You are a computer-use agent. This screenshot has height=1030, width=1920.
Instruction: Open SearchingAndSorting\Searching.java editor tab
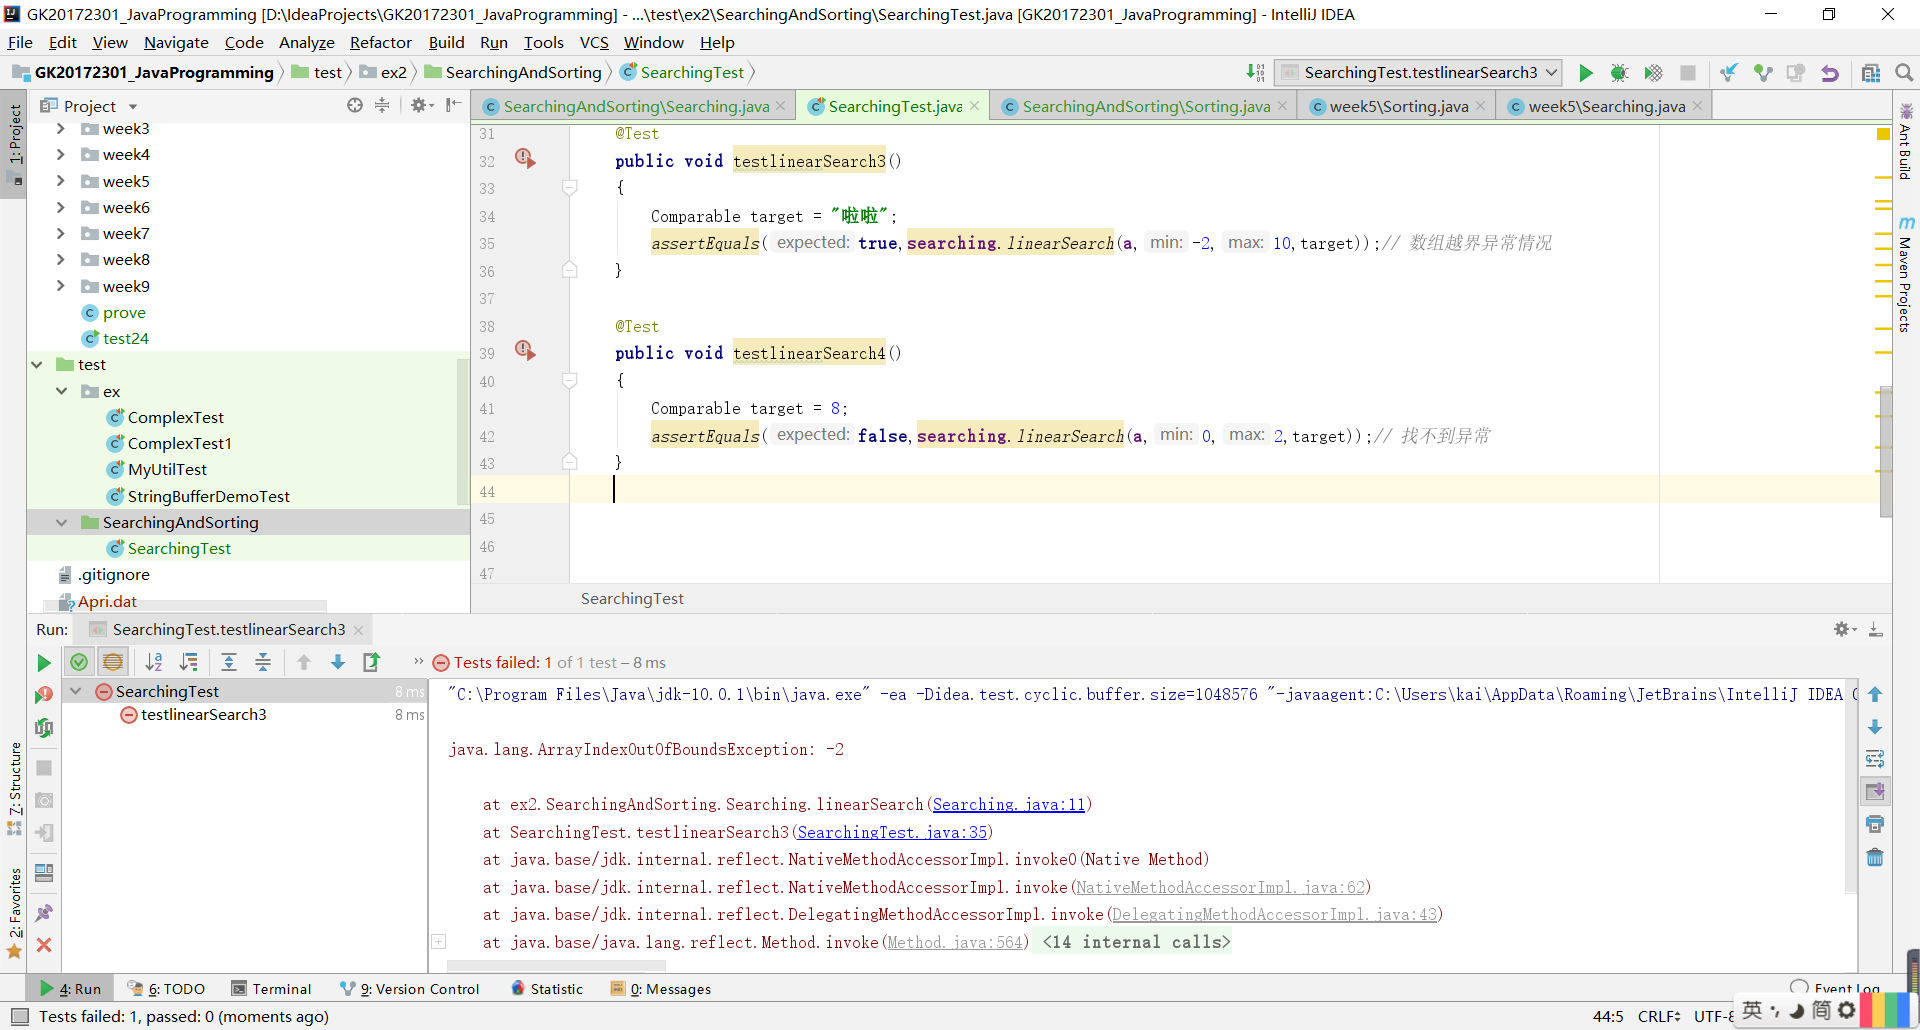click(x=635, y=106)
